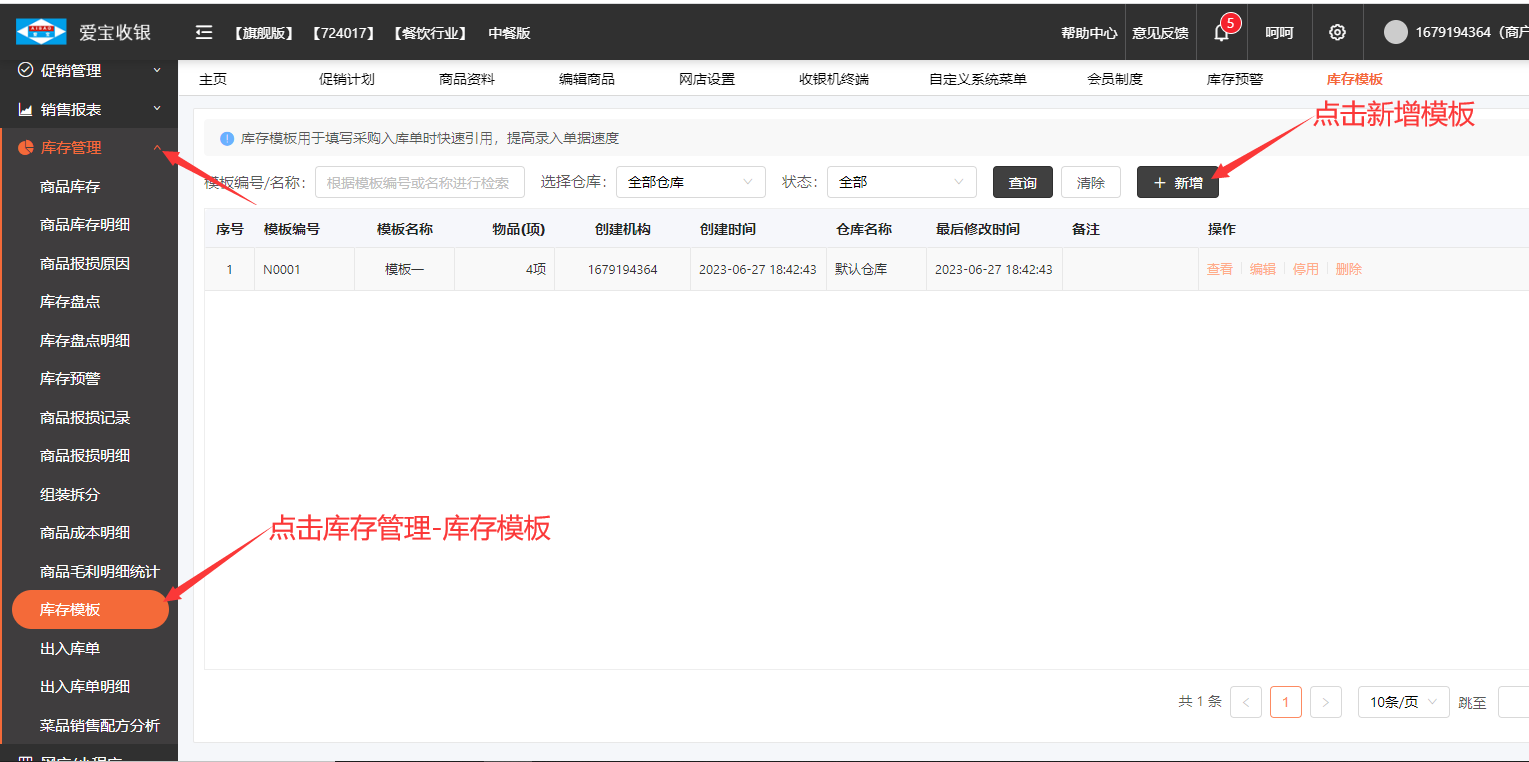
Task: Click the user avatar circle
Action: (x=1395, y=32)
